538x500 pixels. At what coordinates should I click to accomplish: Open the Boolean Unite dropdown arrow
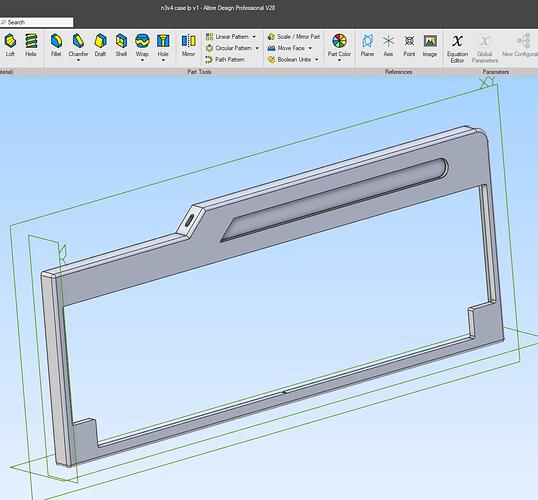[317, 59]
